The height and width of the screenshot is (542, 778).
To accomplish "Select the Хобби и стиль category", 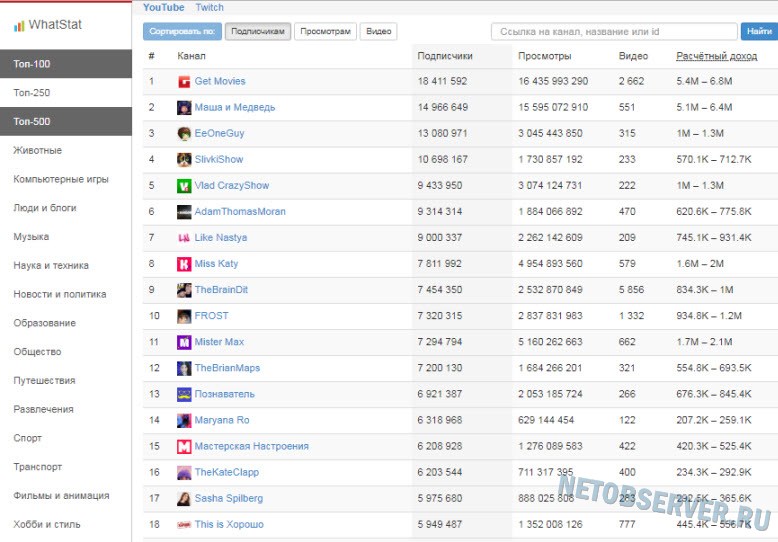I will point(47,525).
